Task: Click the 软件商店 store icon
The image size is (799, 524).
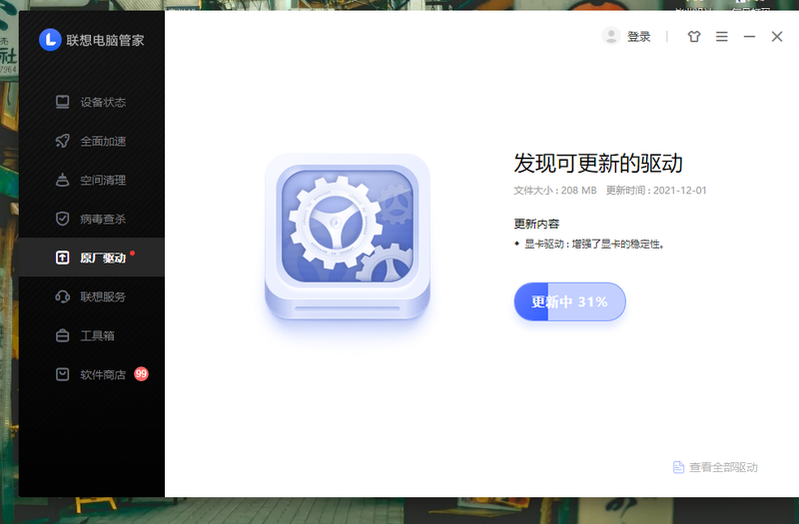Action: click(x=62, y=375)
